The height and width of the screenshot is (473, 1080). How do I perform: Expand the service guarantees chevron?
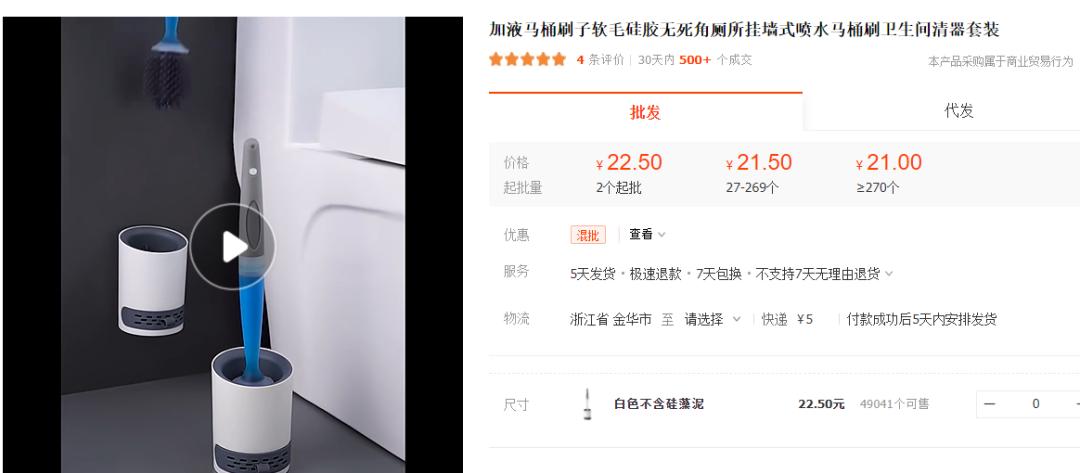point(889,274)
